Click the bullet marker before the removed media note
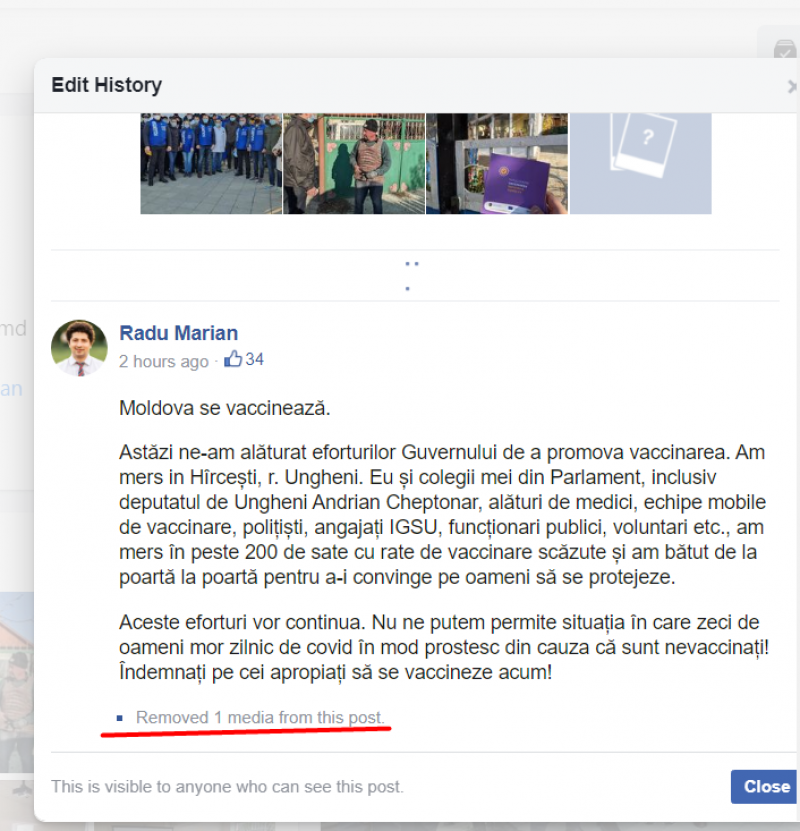 [120, 718]
